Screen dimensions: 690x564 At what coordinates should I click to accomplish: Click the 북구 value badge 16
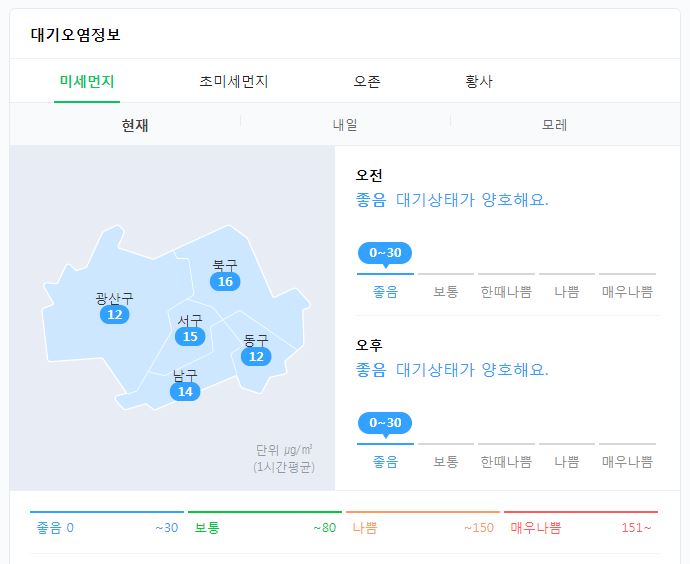(225, 282)
